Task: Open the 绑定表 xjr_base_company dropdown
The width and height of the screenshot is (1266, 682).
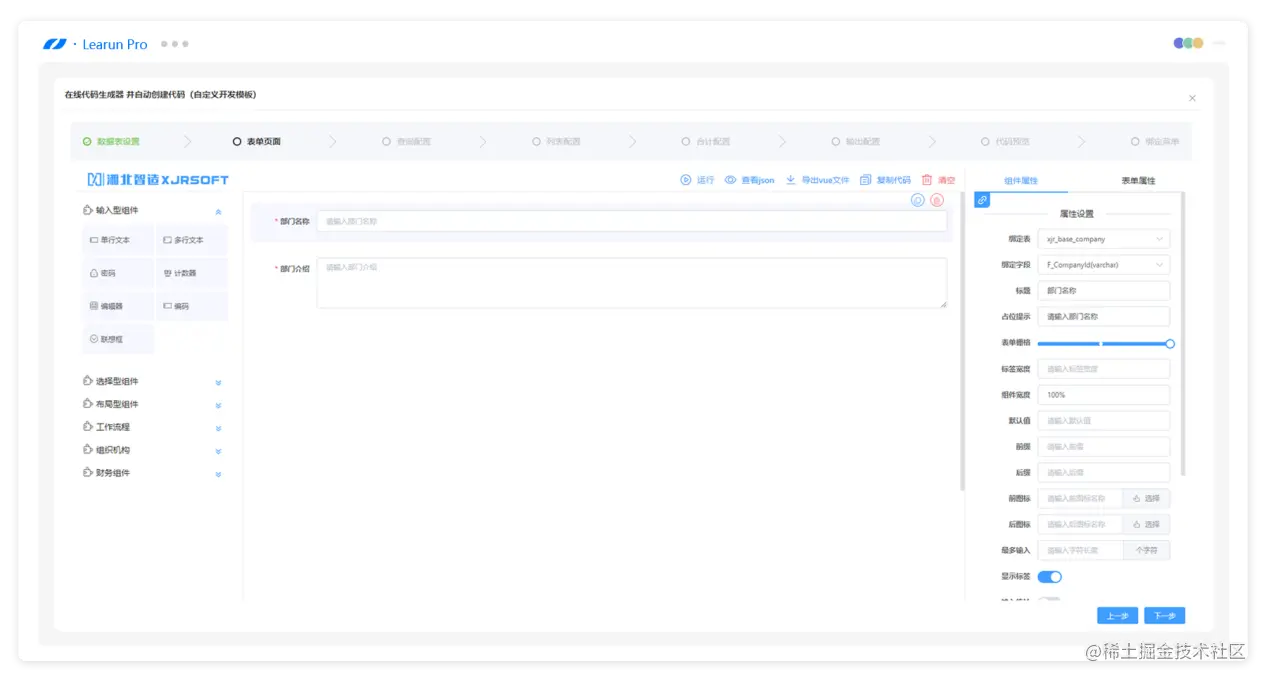Action: pos(1103,239)
